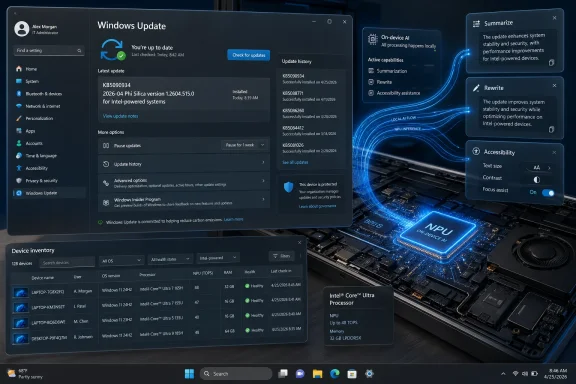Click the taskbar Search box
Screen dimensions: 576x384
click(236, 374)
